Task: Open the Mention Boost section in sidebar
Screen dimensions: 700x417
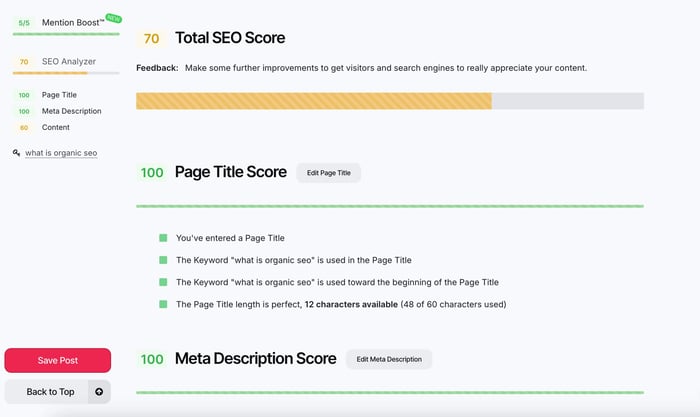Action: (x=72, y=22)
